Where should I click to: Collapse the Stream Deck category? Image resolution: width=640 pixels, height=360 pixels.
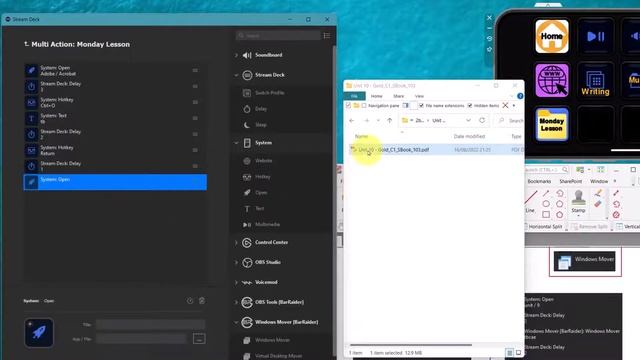tap(236, 75)
